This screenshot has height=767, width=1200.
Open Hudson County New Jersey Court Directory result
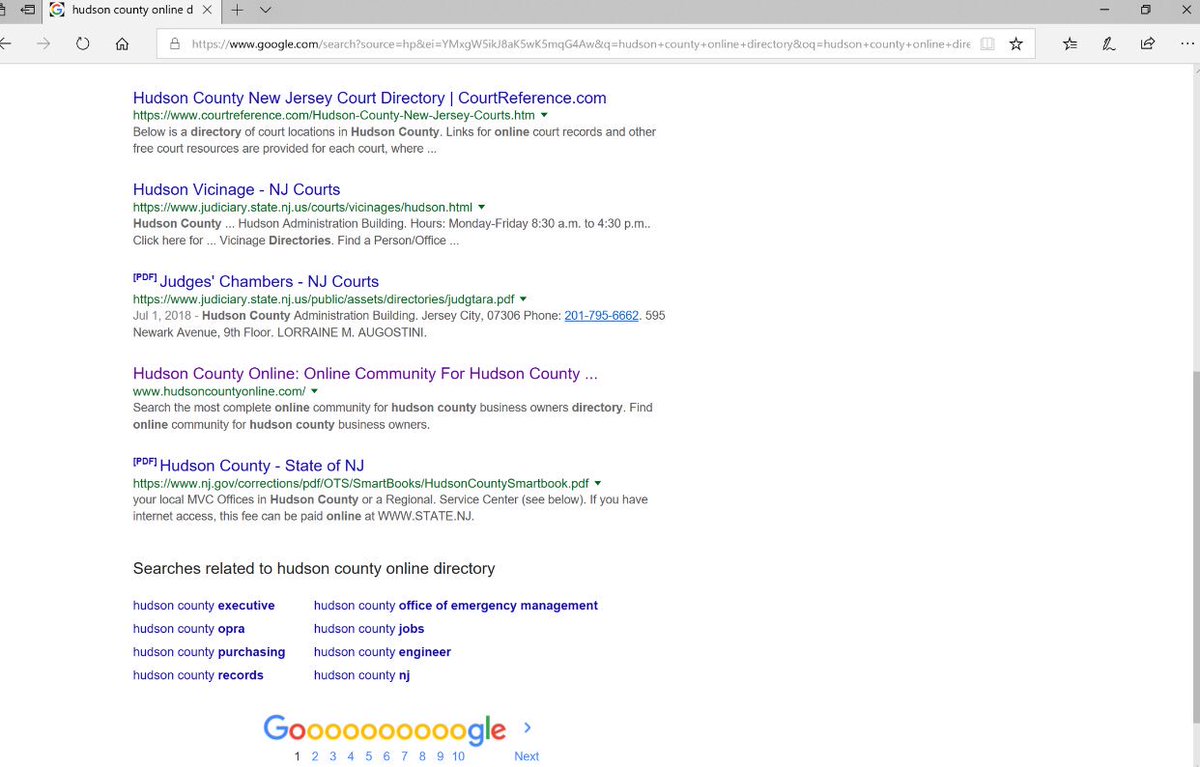point(369,98)
